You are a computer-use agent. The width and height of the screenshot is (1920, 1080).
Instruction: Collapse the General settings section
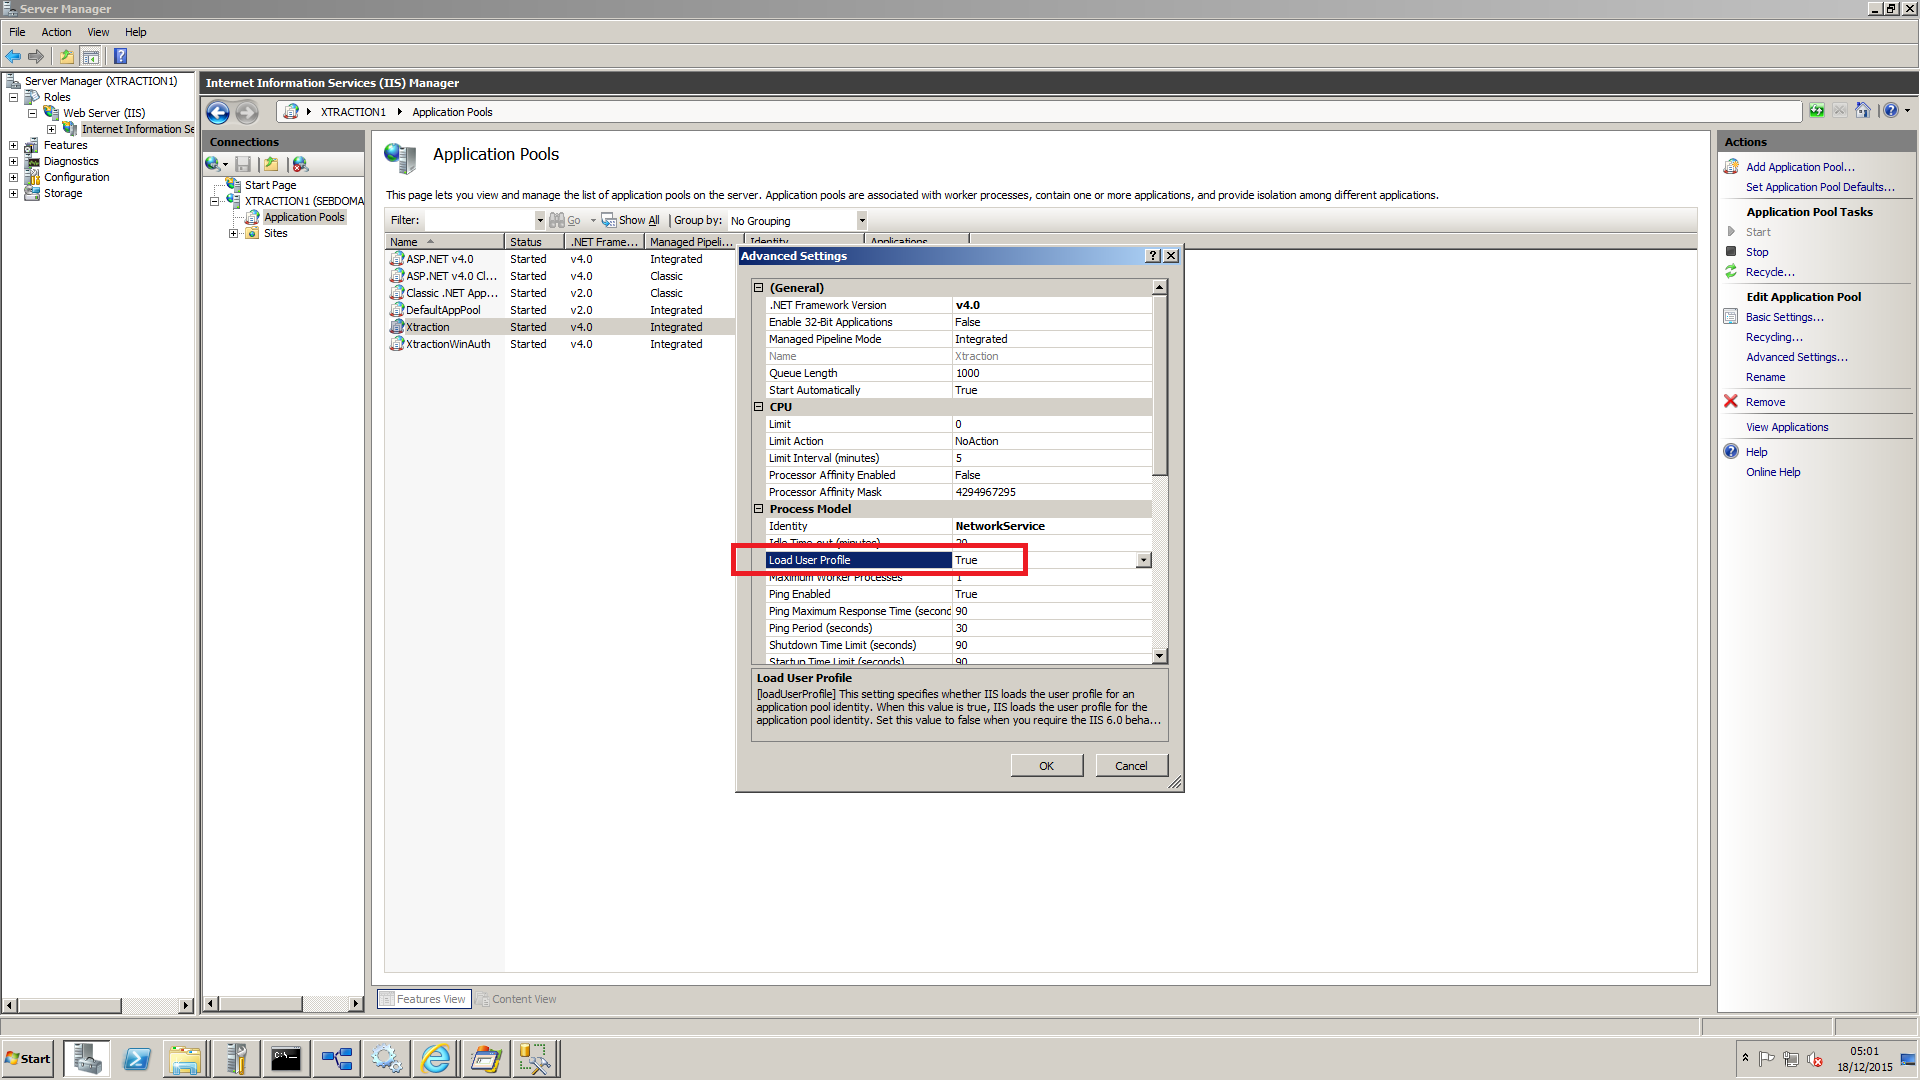tap(759, 288)
